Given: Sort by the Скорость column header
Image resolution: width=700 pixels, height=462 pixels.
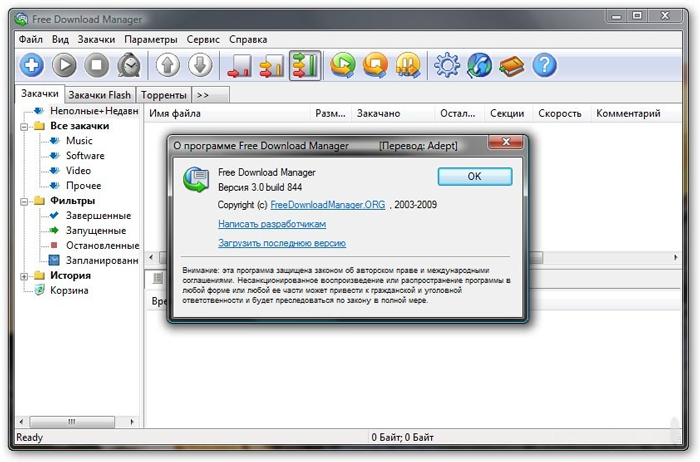Looking at the screenshot, I should 561,113.
